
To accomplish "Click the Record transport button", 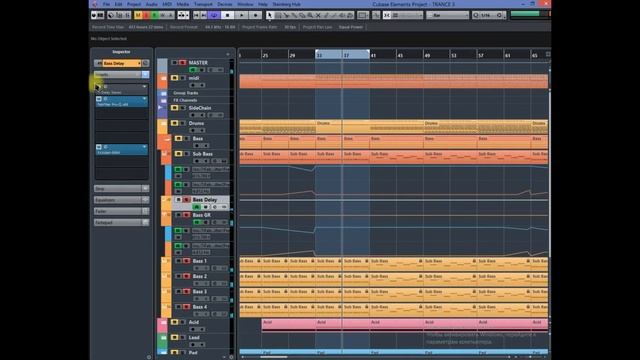I will pos(256,15).
